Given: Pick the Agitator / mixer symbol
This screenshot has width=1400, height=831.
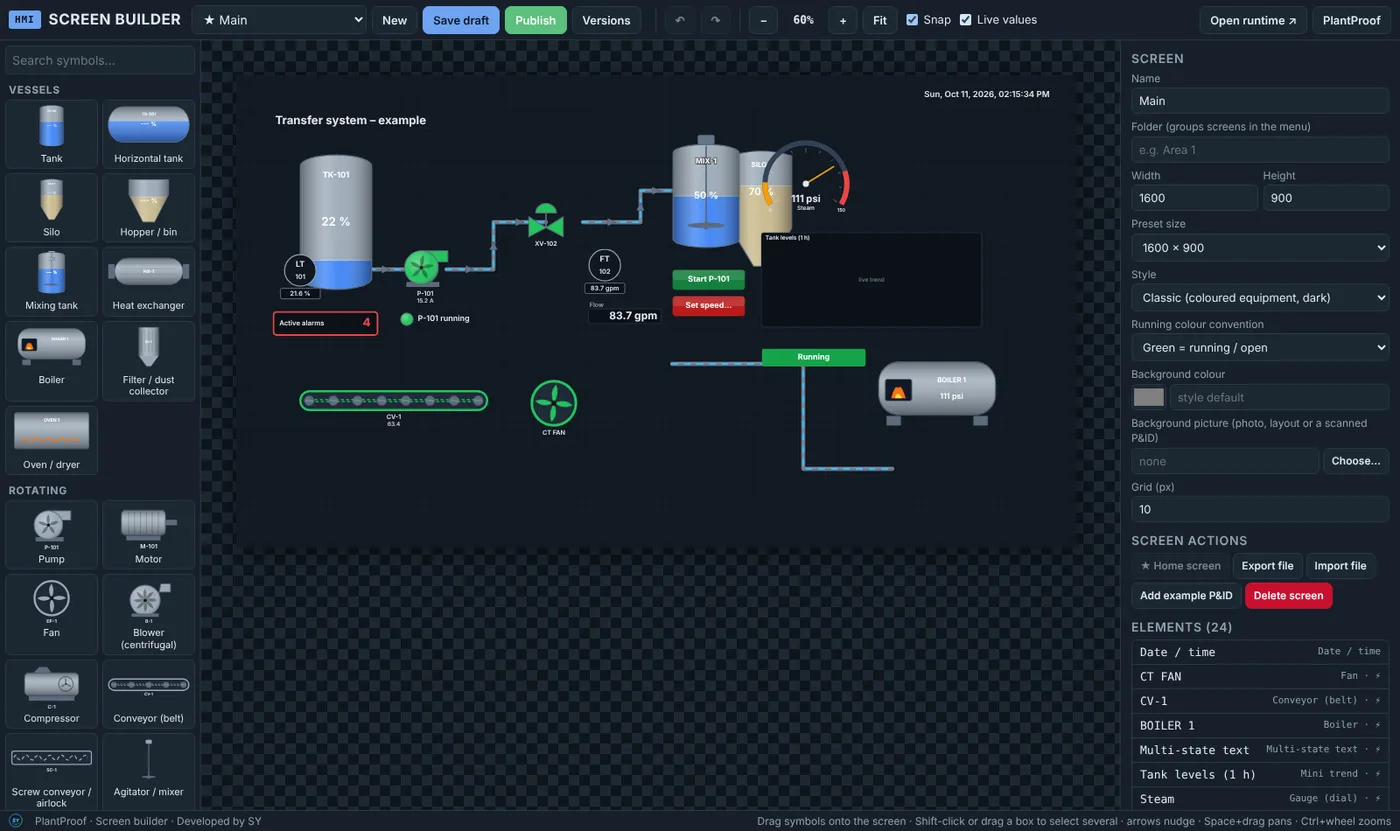Looking at the screenshot, I should tap(148, 771).
